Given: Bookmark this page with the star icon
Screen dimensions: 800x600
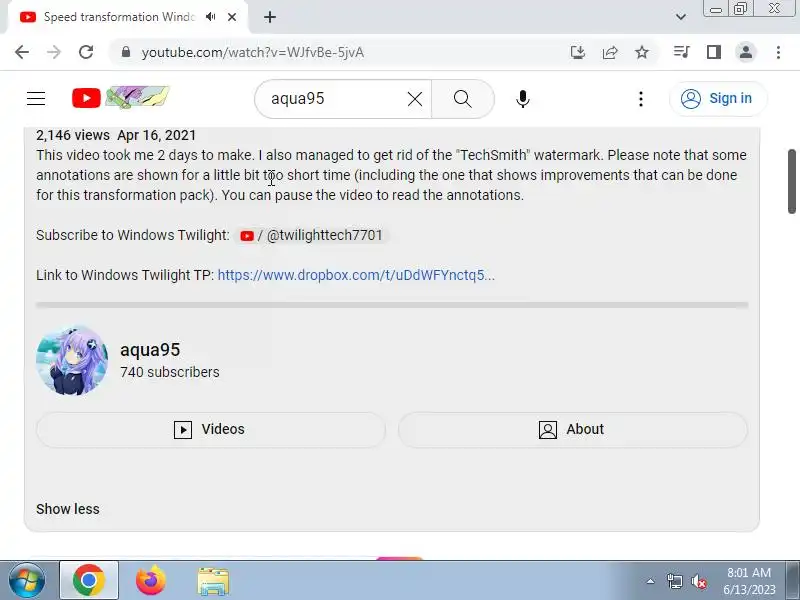Looking at the screenshot, I should click(642, 52).
